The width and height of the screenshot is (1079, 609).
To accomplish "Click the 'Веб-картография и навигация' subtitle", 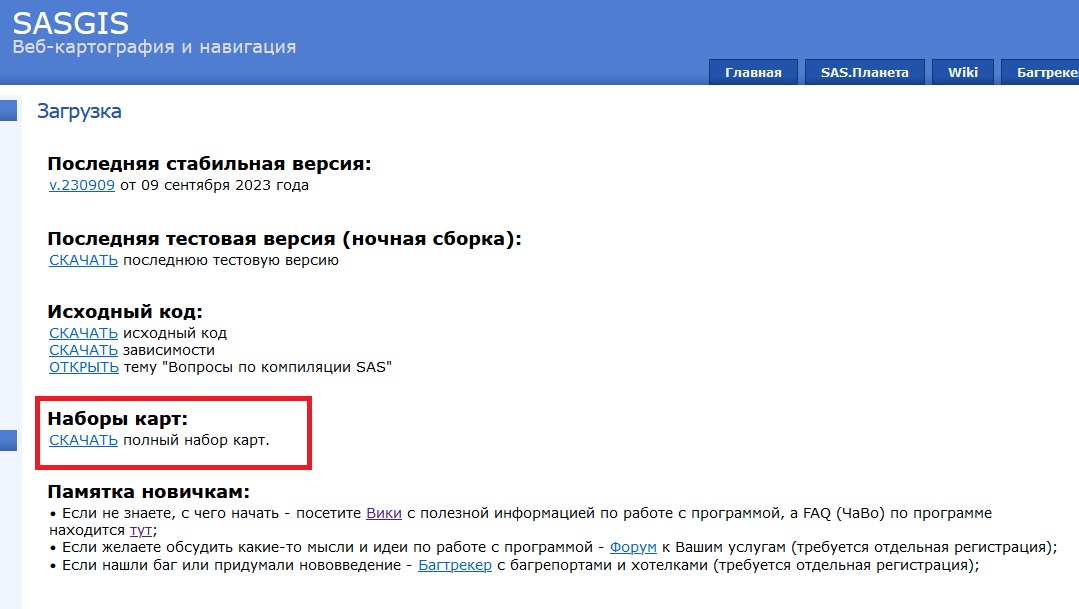I will click(x=154, y=47).
